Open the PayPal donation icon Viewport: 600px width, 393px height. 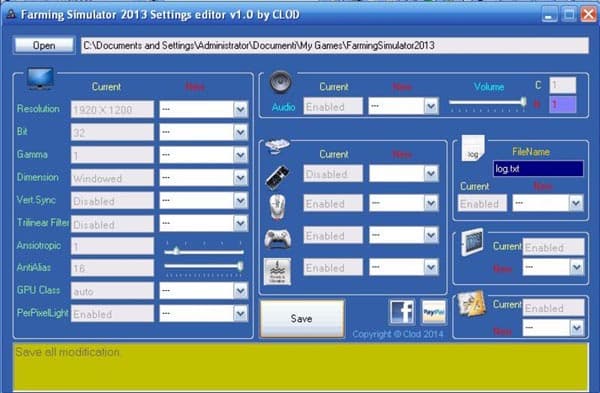click(434, 312)
